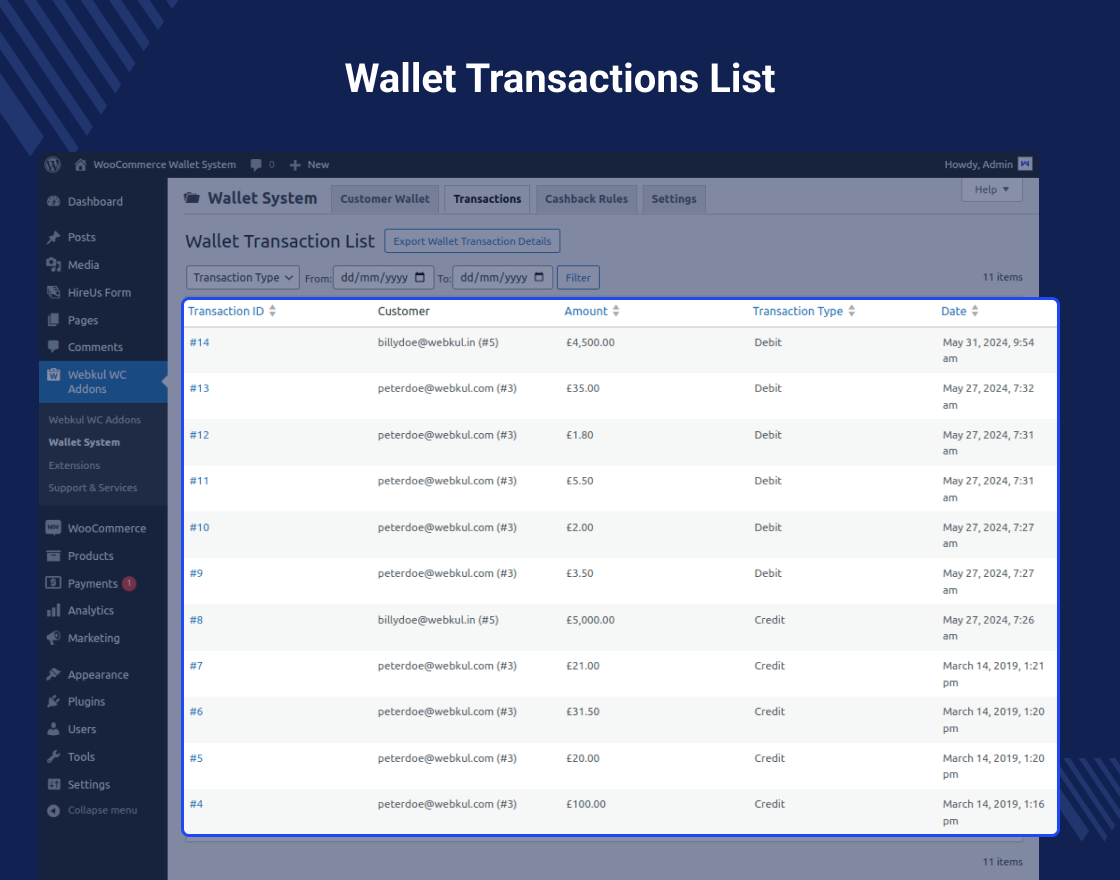Click Export Wallet Transaction Details
Viewport: 1120px width, 880px height.
click(472, 240)
